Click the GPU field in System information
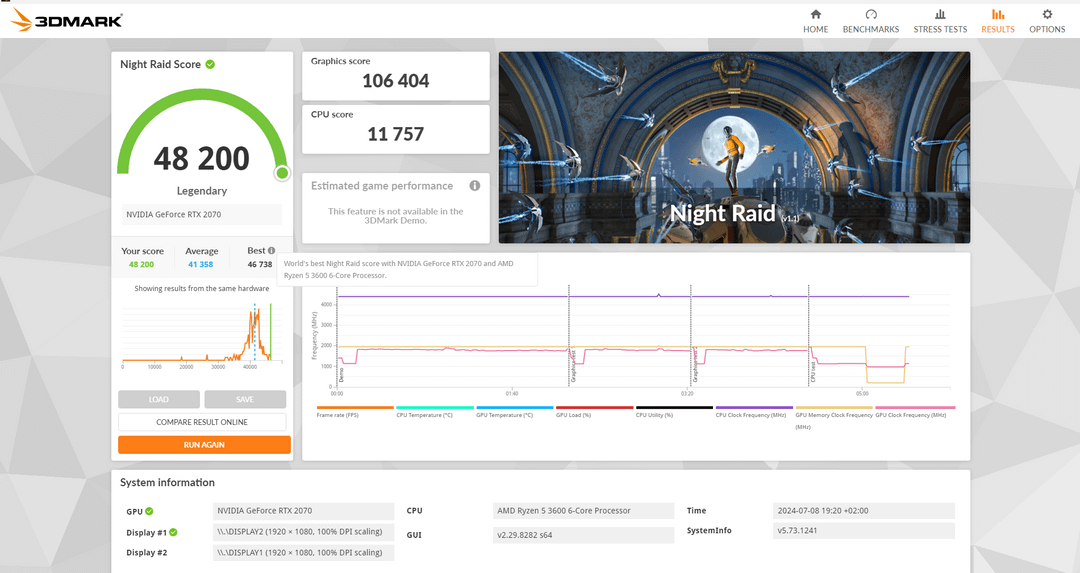 [x=303, y=511]
